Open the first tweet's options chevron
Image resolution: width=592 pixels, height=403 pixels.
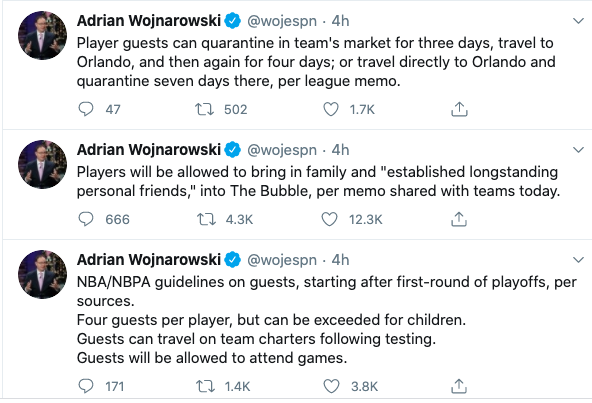click(578, 21)
